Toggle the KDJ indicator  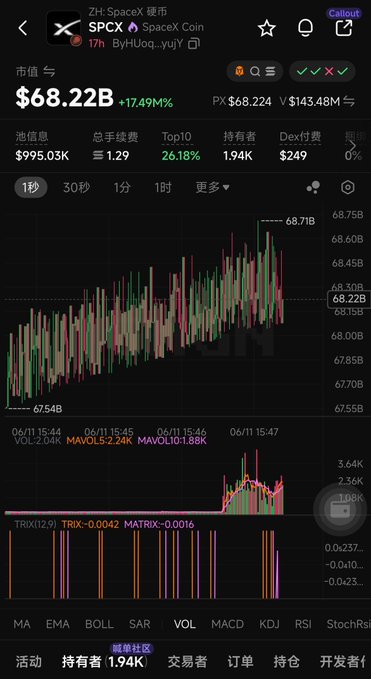[x=269, y=624]
